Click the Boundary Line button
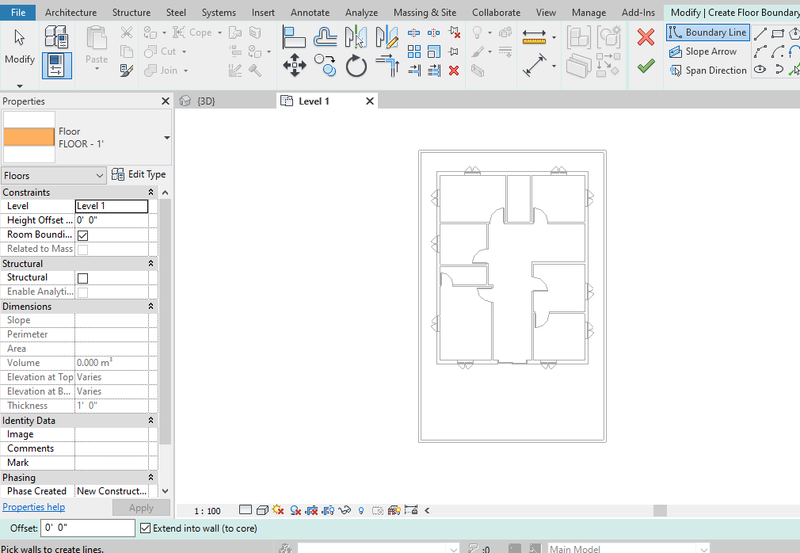 708,33
